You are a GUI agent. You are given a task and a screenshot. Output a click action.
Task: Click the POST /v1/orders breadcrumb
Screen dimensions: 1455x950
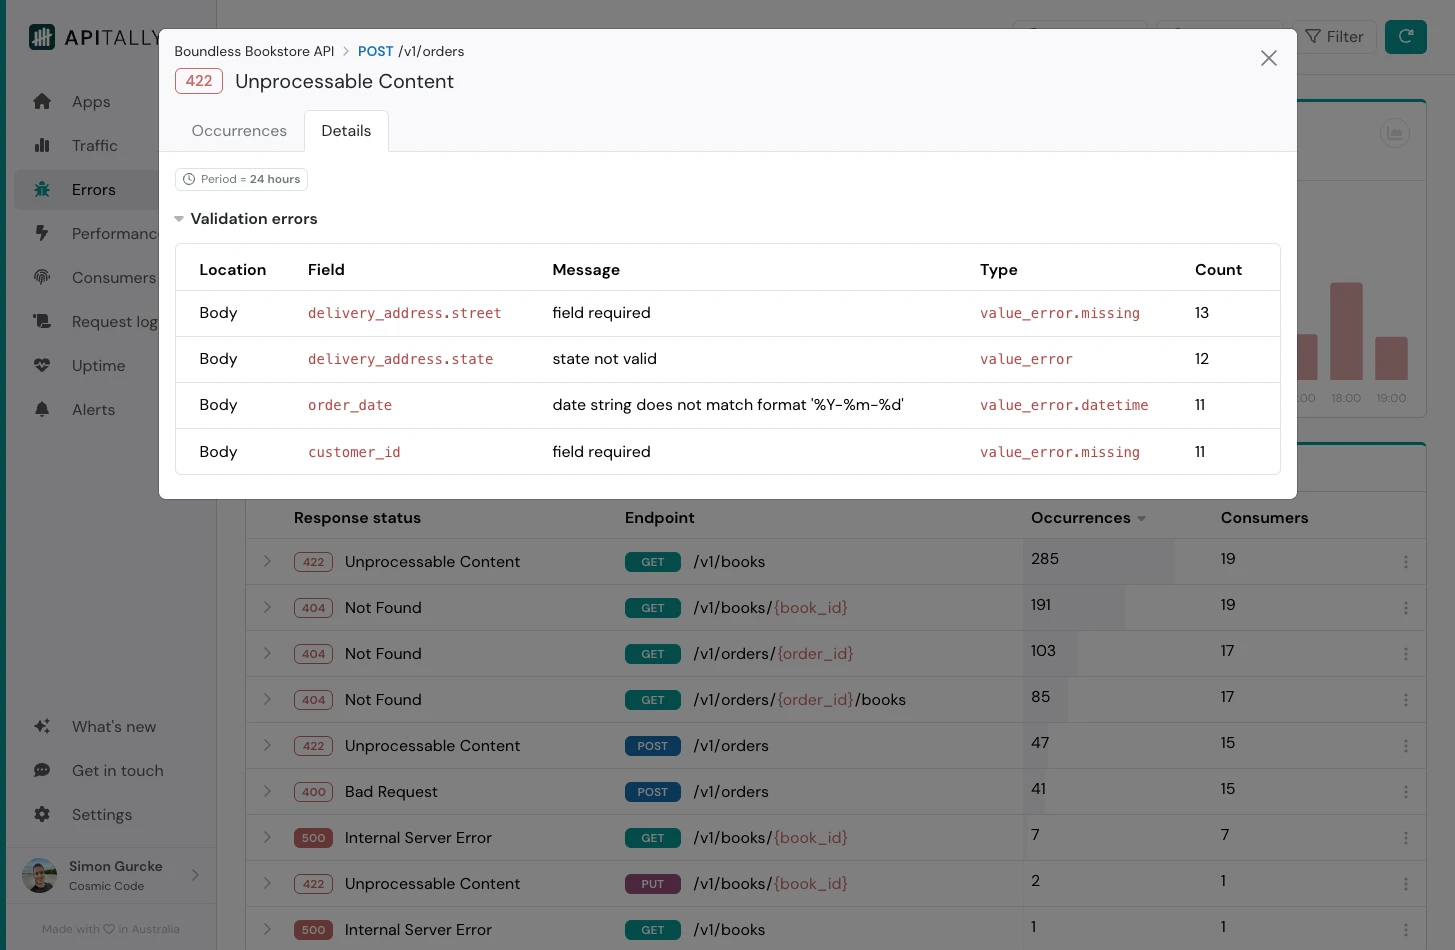[x=411, y=51]
